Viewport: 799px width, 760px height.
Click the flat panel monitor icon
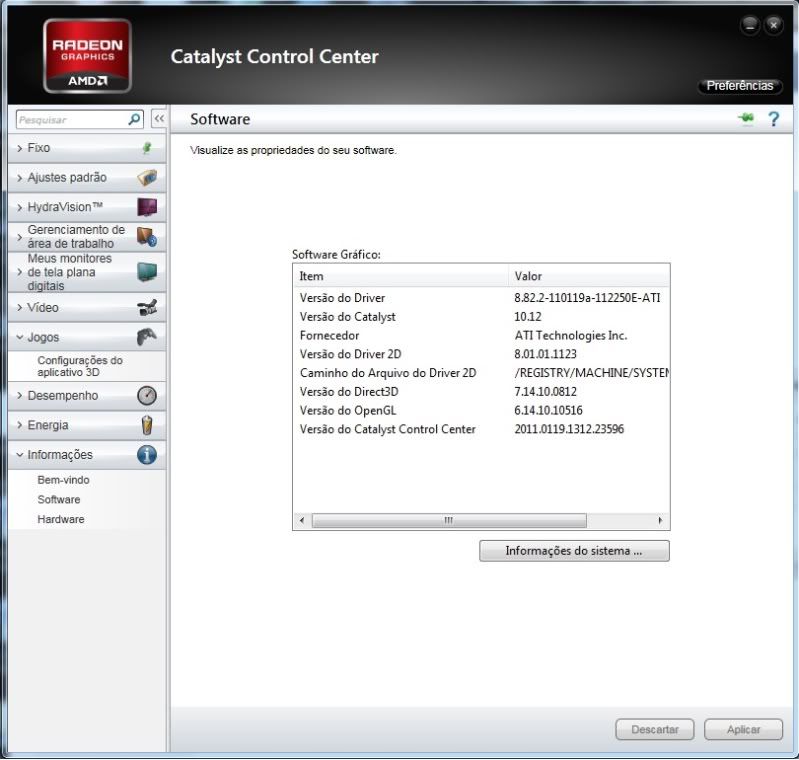click(x=147, y=272)
